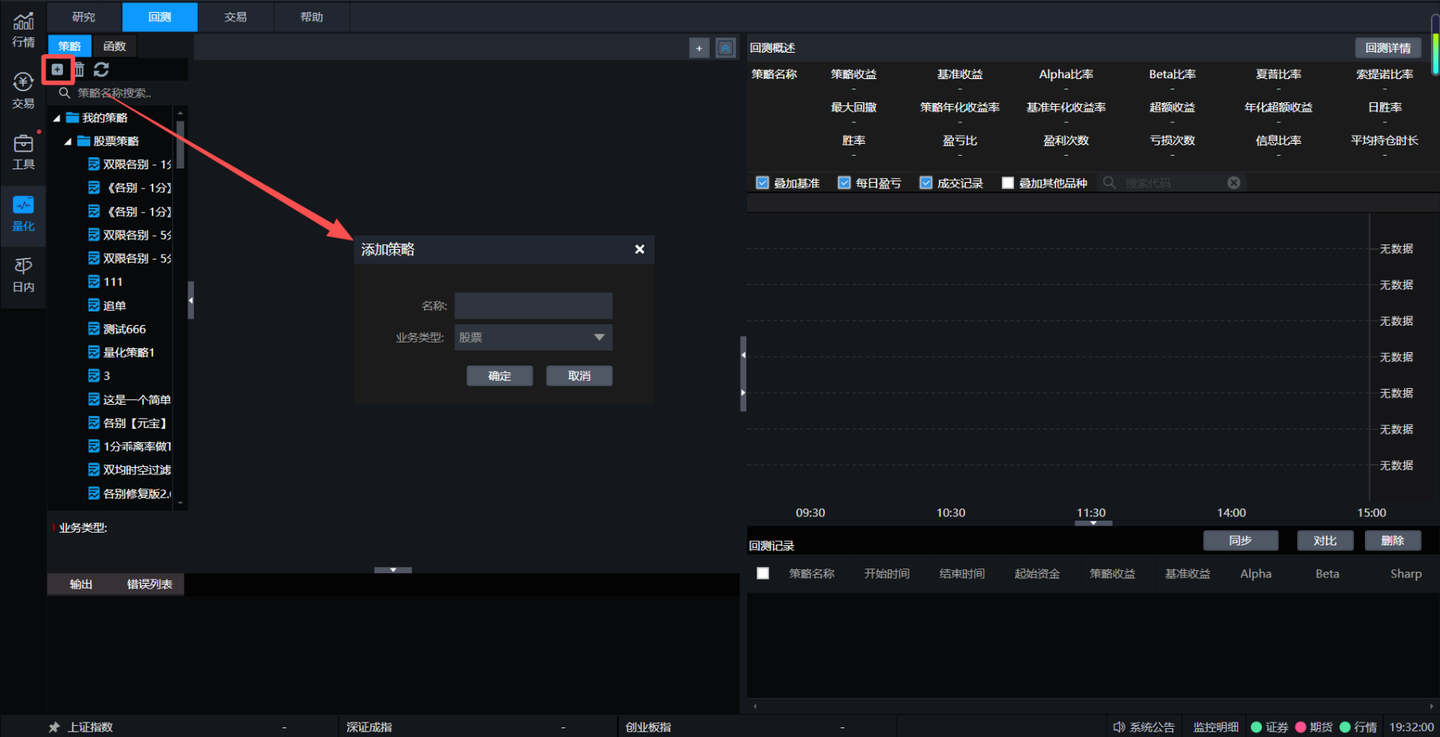Enable the 叠加其他品种 checkbox
1440x737 pixels.
click(1008, 183)
